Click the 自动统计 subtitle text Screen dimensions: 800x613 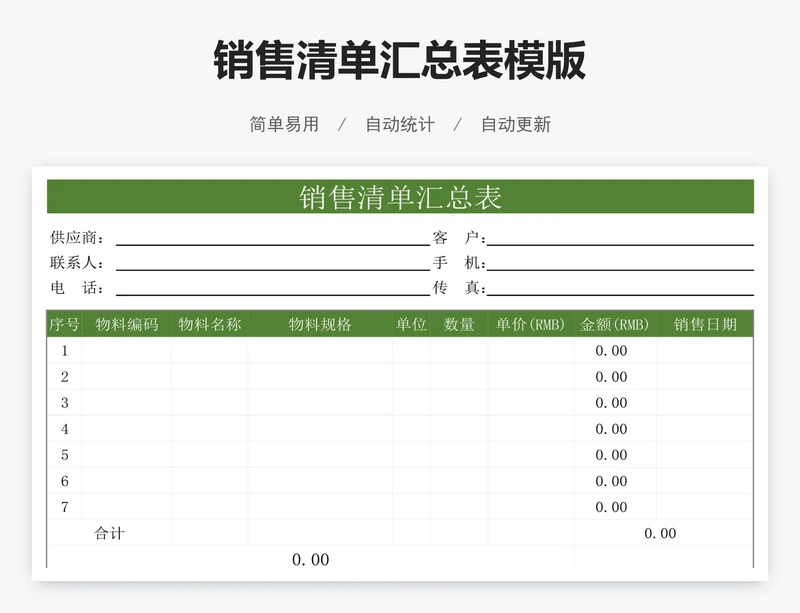click(x=400, y=124)
